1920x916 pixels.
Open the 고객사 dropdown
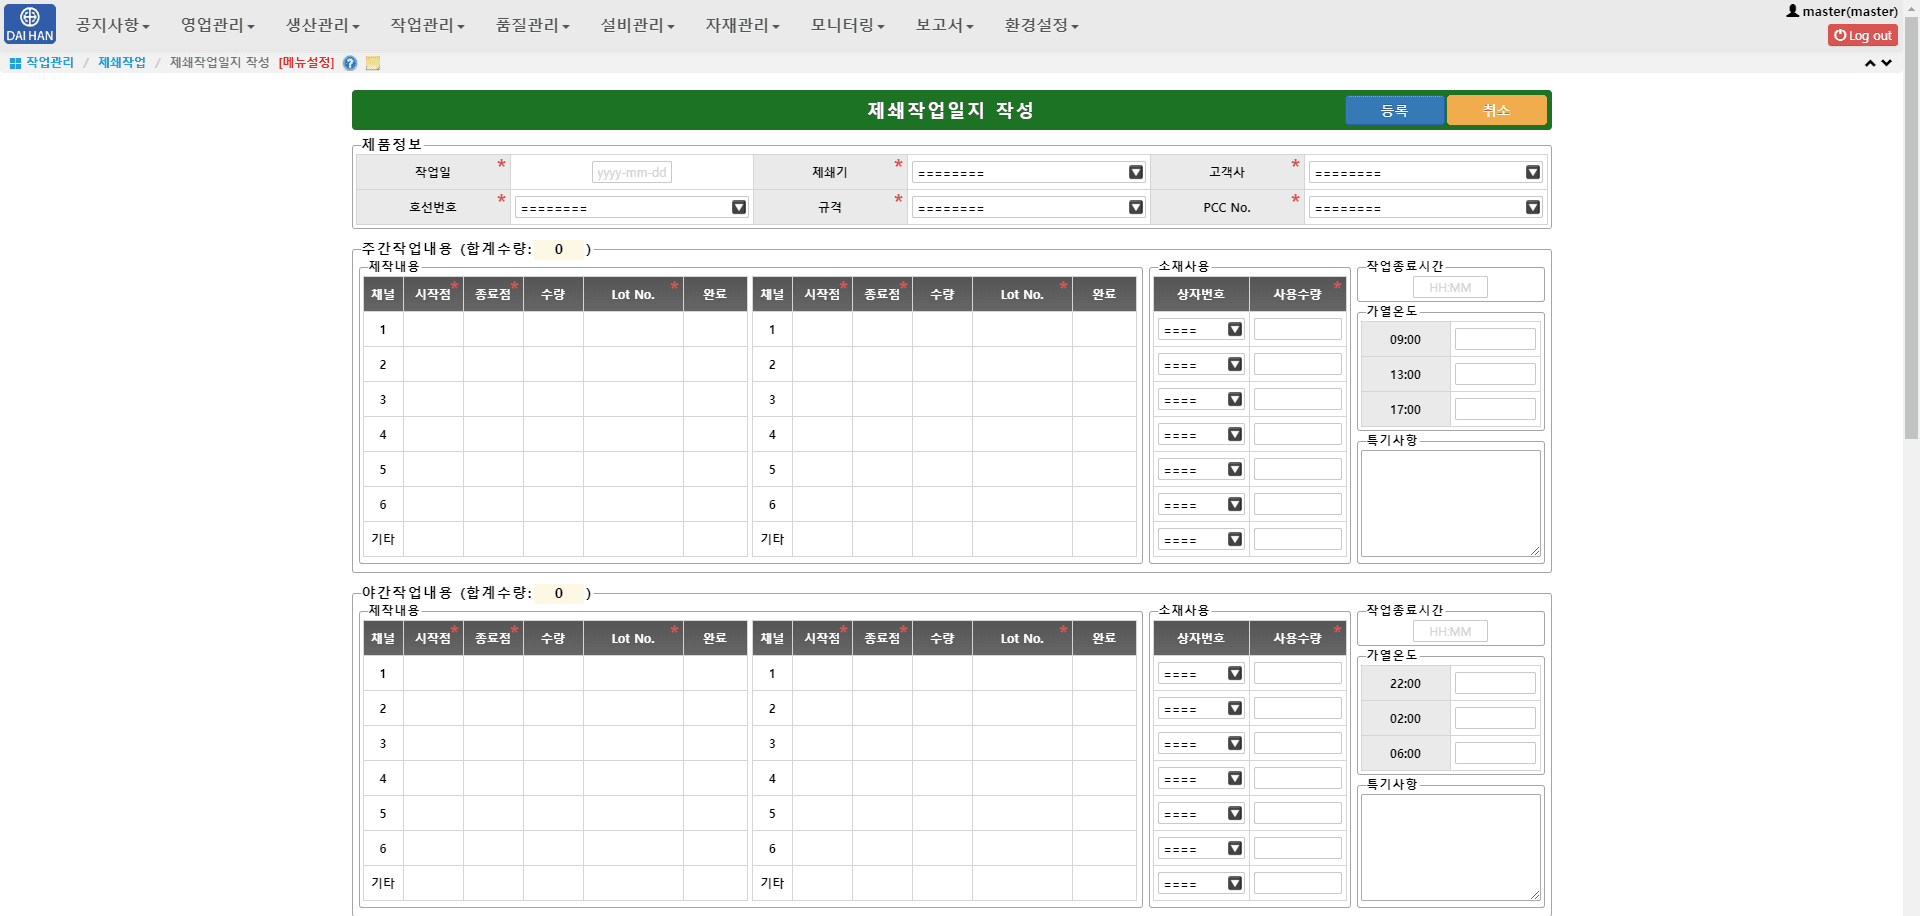point(1532,172)
